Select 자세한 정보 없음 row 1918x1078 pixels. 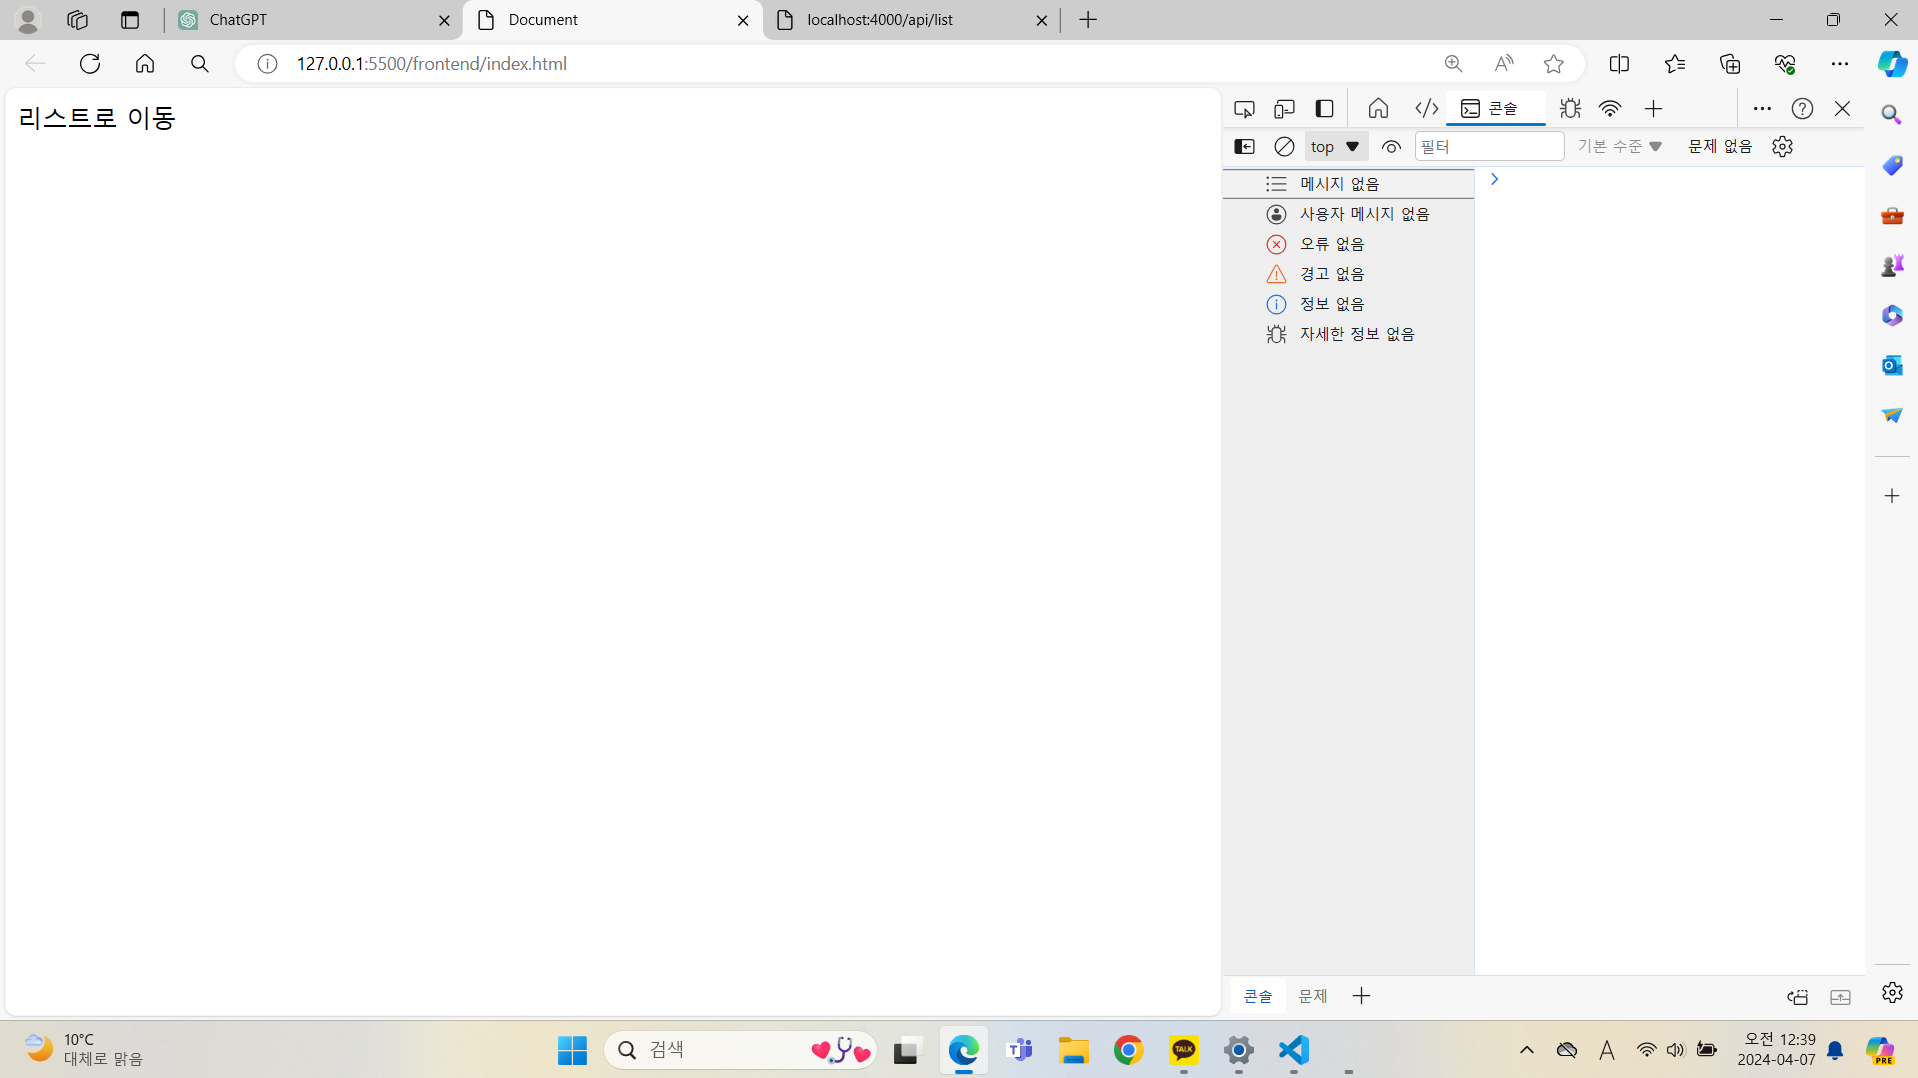[x=1348, y=334]
